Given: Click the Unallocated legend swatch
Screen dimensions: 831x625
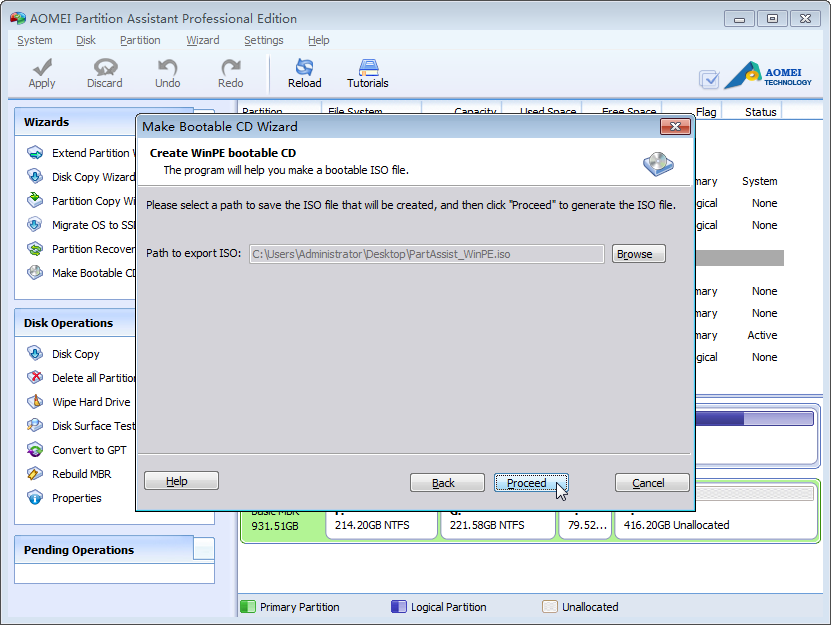Looking at the screenshot, I should tap(550, 606).
